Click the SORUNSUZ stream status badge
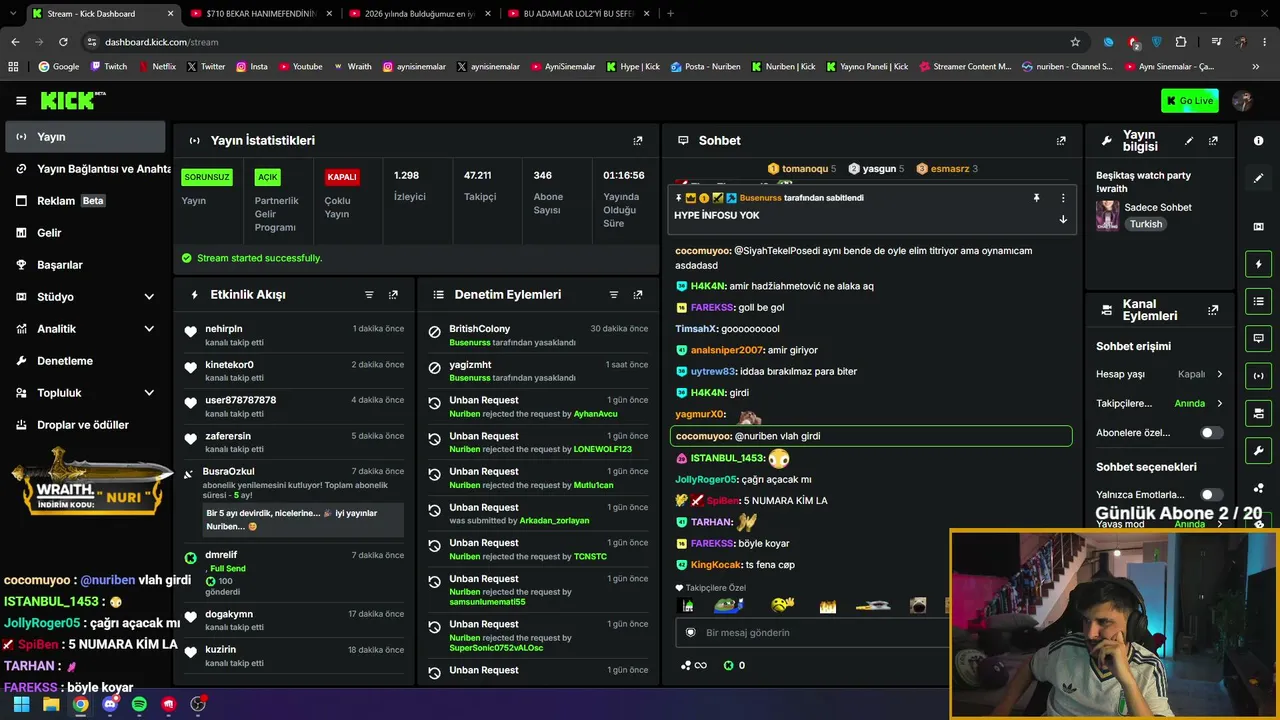Screen dimensions: 1280x720 tap(207, 177)
